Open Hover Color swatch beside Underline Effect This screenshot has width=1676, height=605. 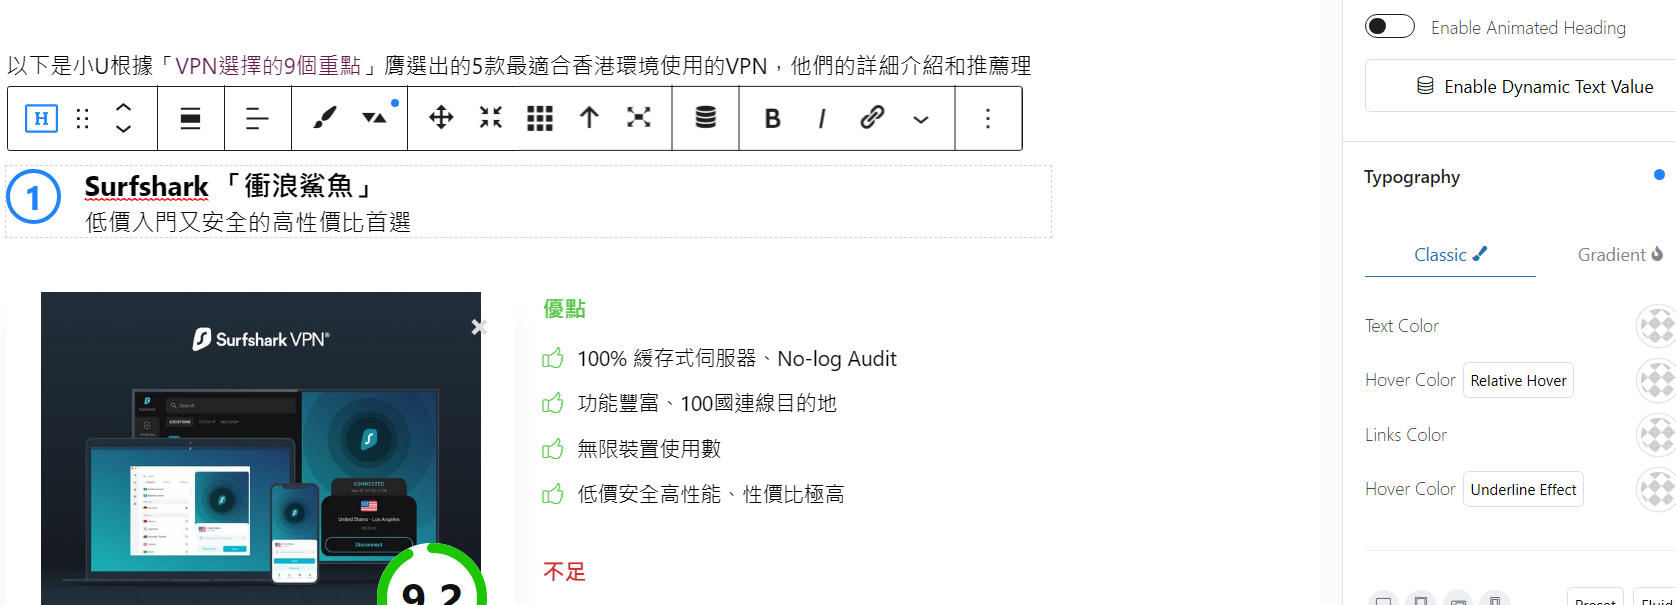[x=1656, y=490]
